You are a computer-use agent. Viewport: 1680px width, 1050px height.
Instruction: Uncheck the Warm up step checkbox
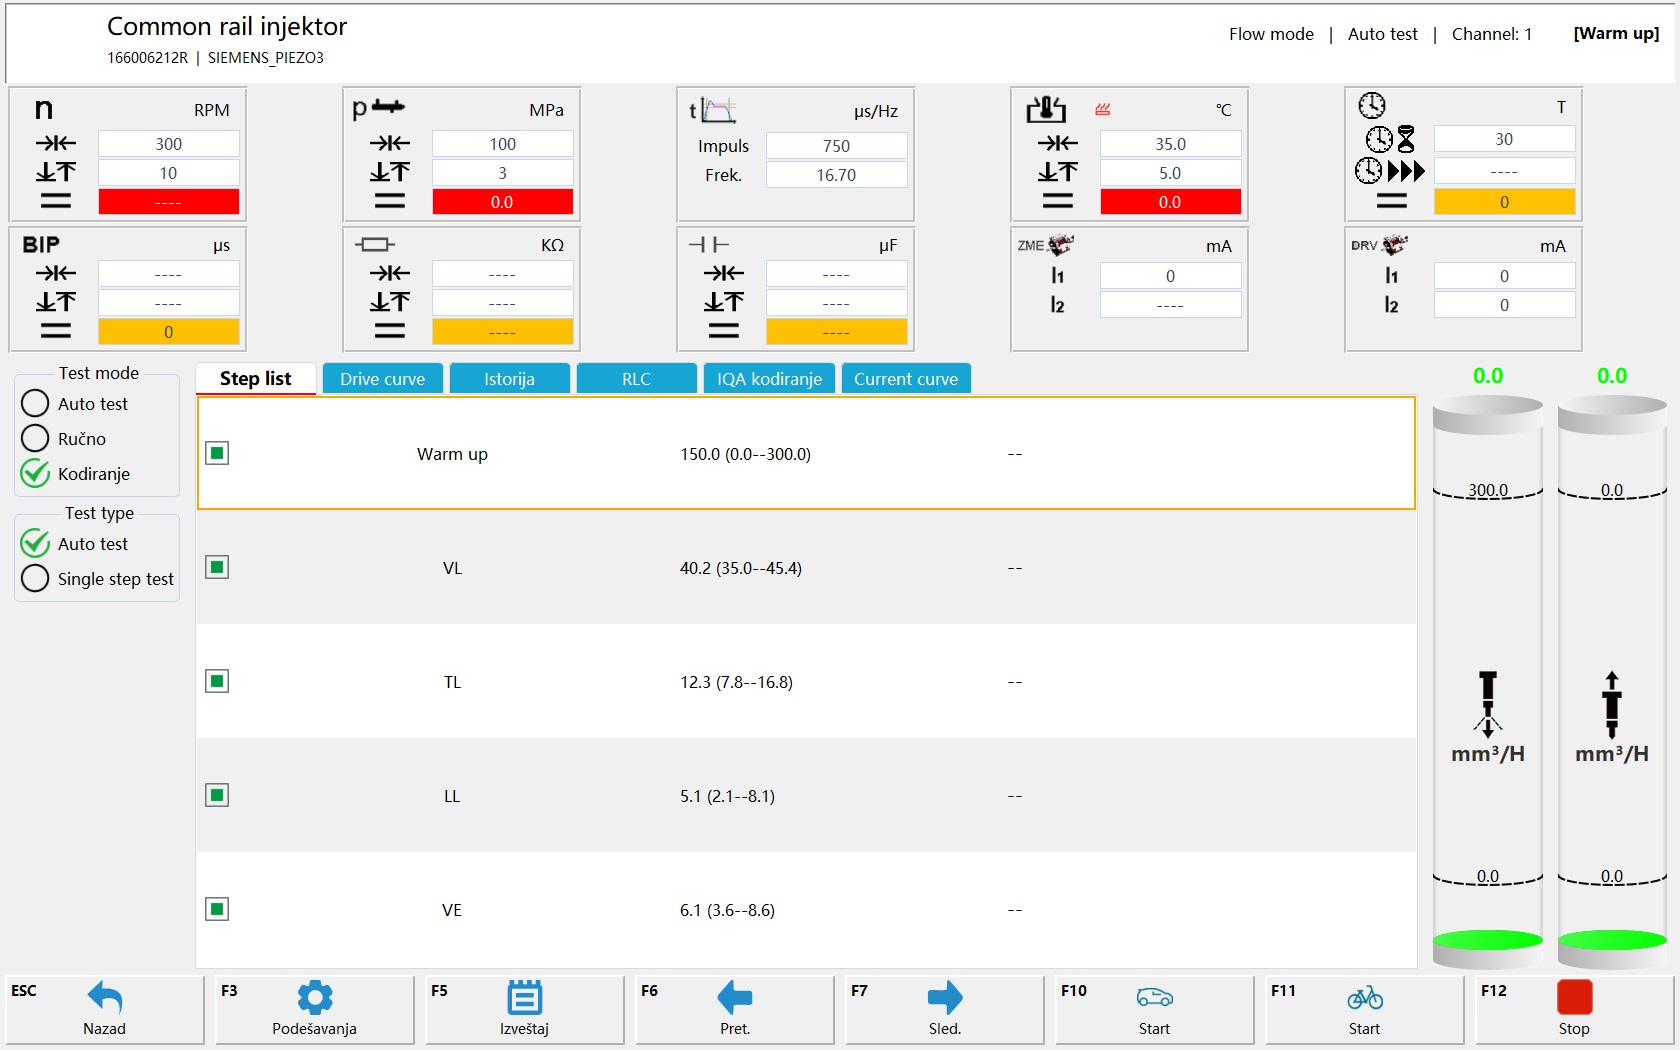pyautogui.click(x=217, y=454)
